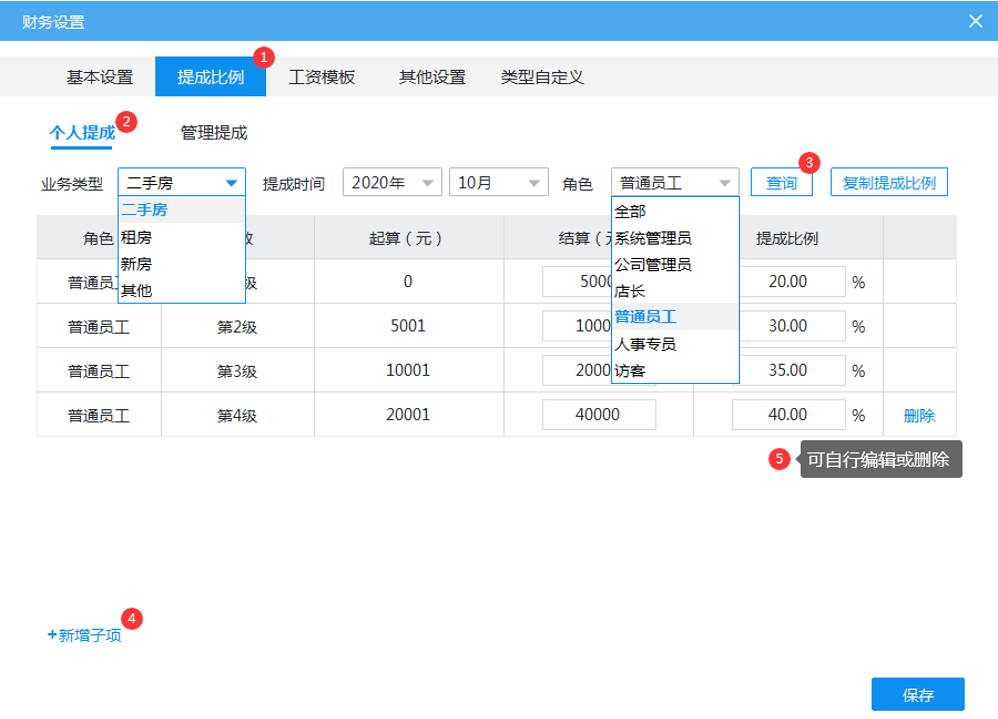The image size is (998, 719).
Task: Choose 二手房 in the business type list
Action: tap(182, 209)
